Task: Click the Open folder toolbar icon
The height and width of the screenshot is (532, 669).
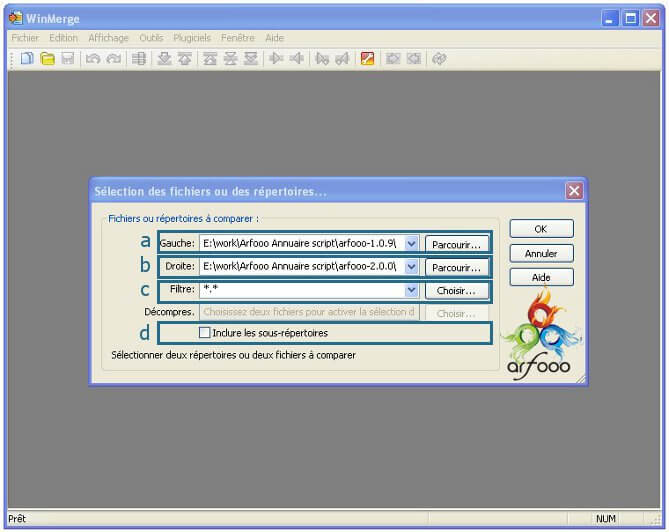Action: (x=47, y=59)
